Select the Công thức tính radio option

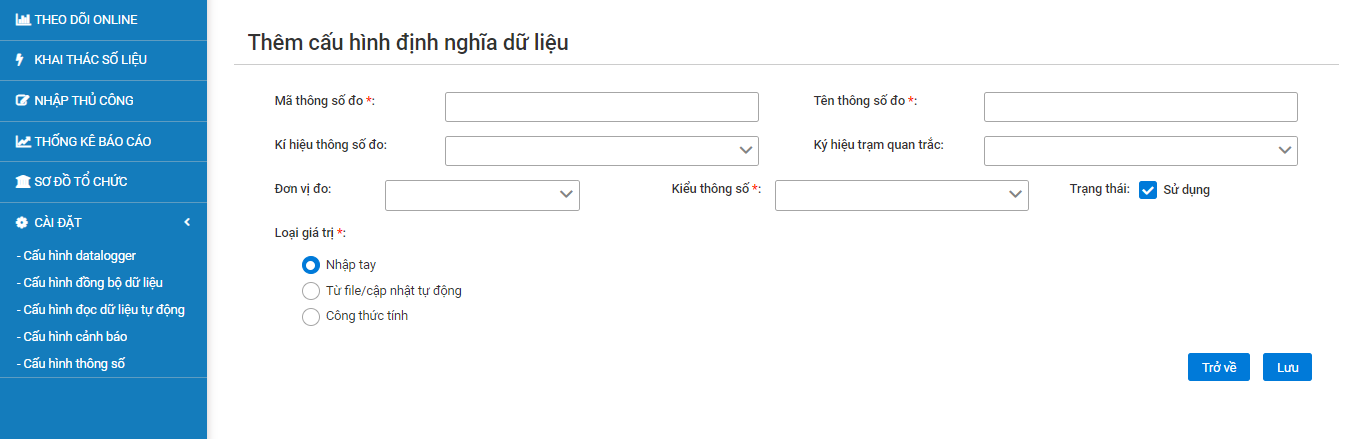pyautogui.click(x=310, y=317)
